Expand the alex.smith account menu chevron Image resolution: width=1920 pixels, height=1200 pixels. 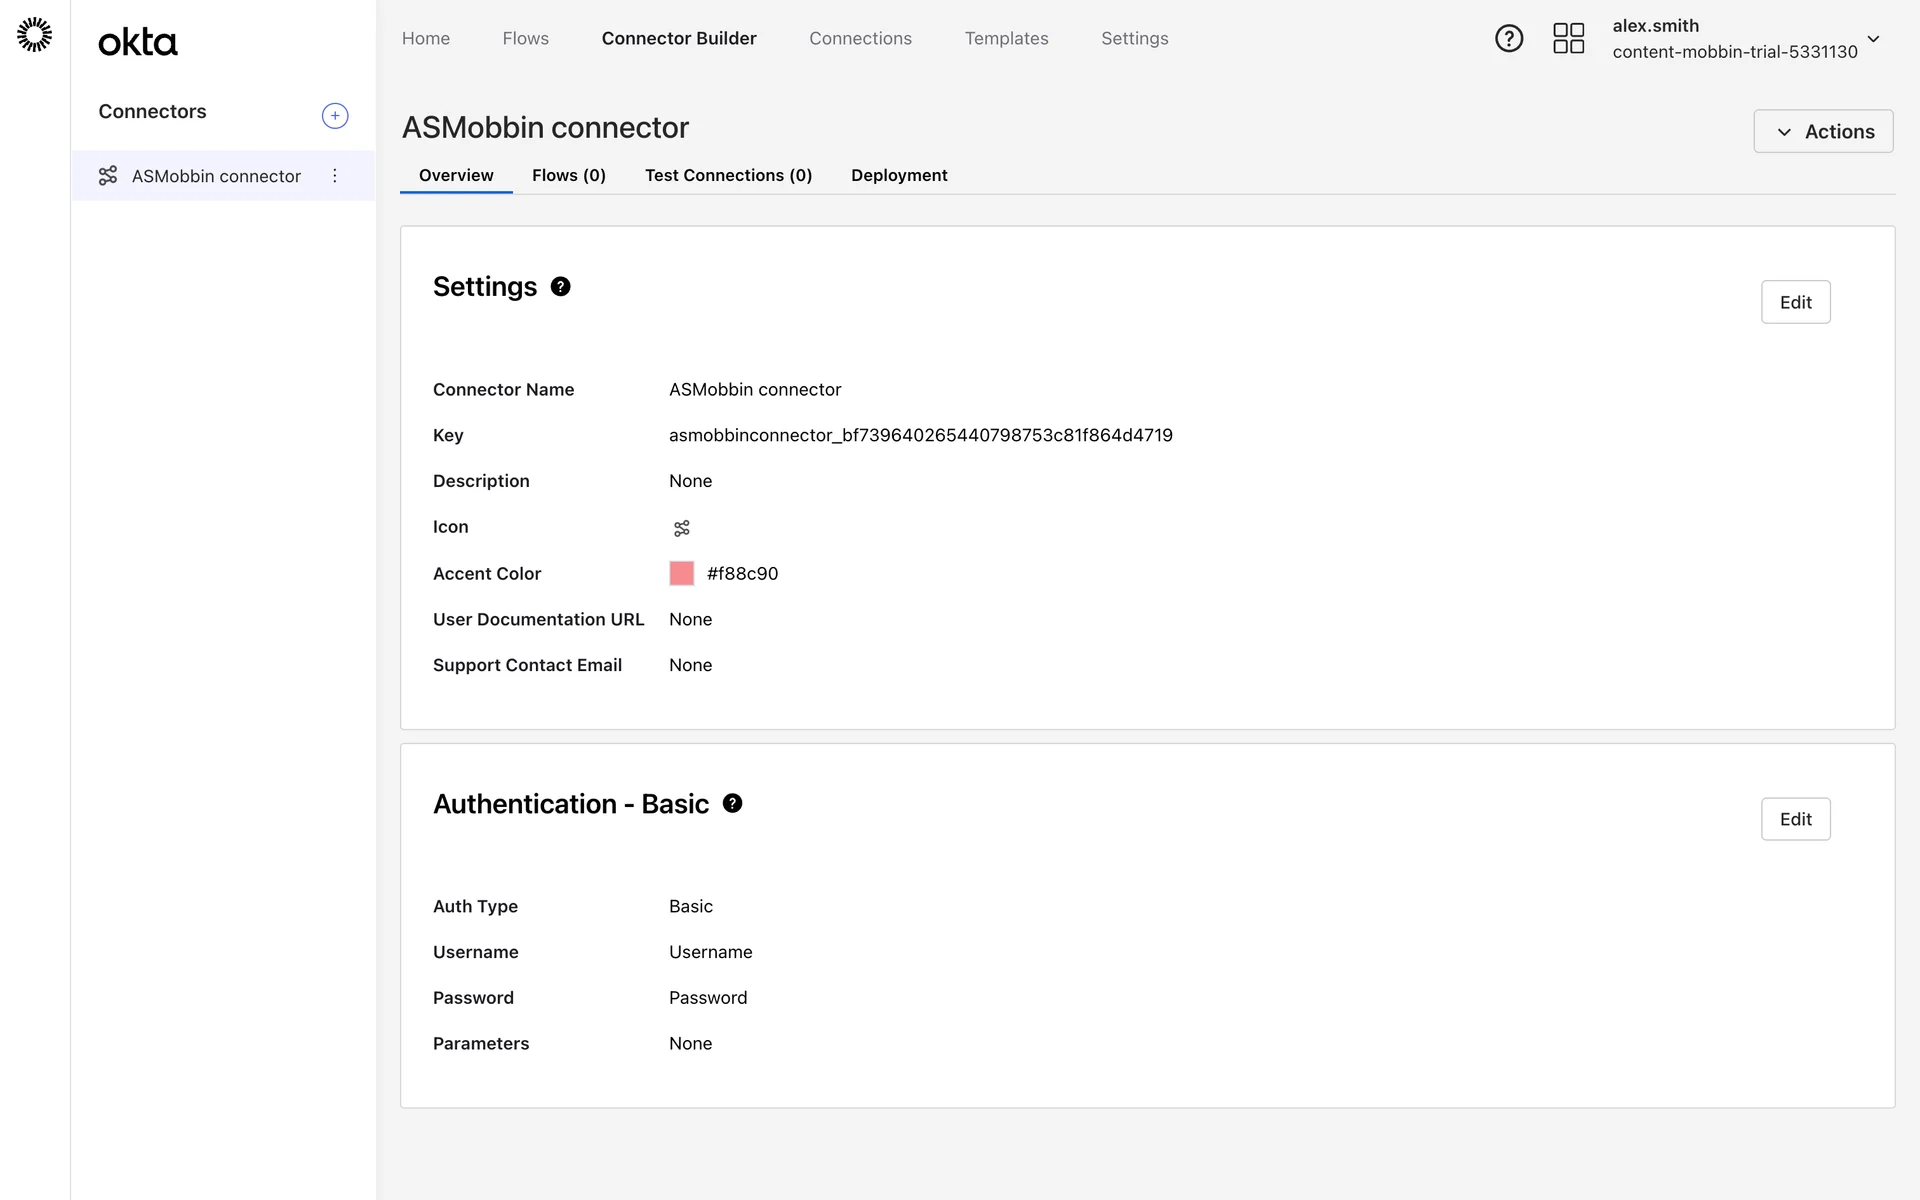coord(1873,39)
